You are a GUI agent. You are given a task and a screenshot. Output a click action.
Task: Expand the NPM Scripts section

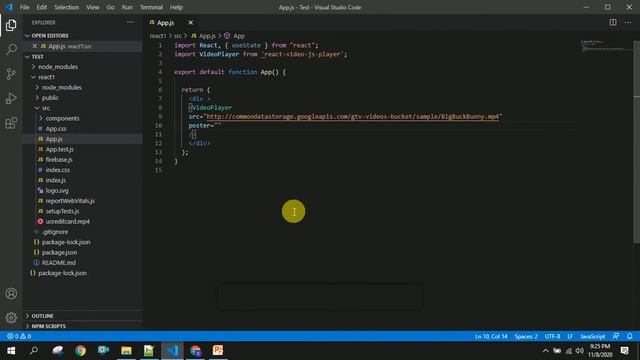pyautogui.click(x=48, y=326)
